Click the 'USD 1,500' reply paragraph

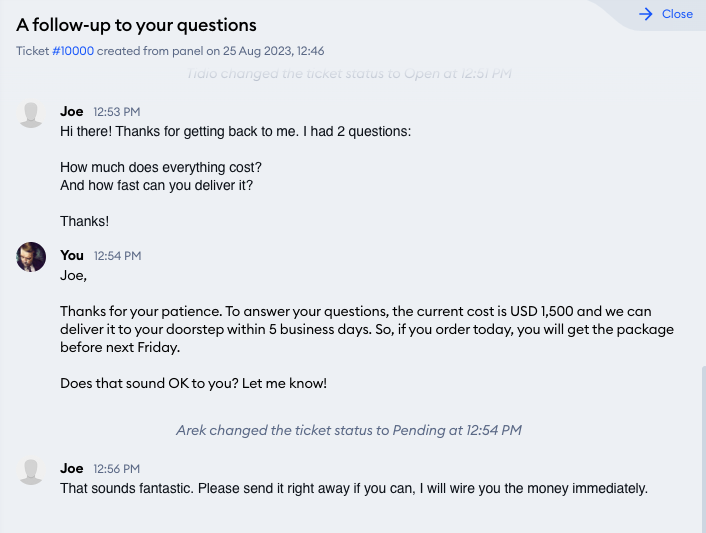point(367,329)
